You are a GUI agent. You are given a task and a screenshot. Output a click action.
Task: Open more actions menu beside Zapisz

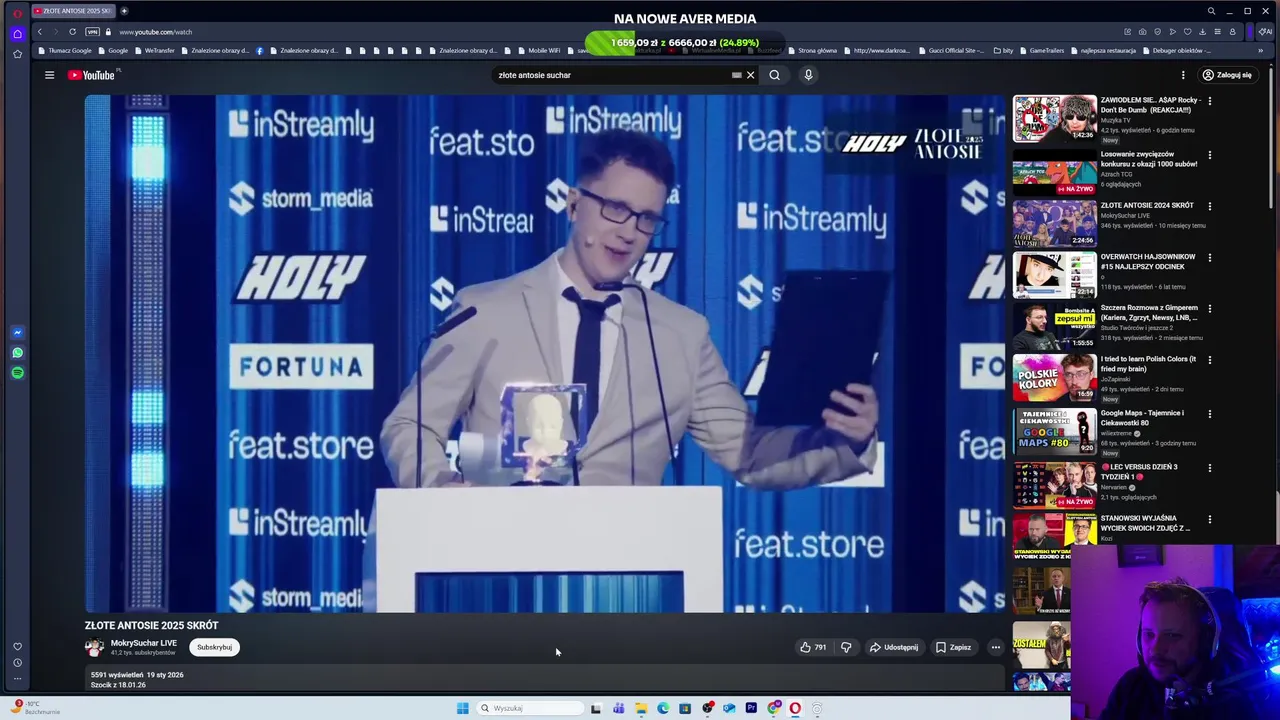(995, 647)
